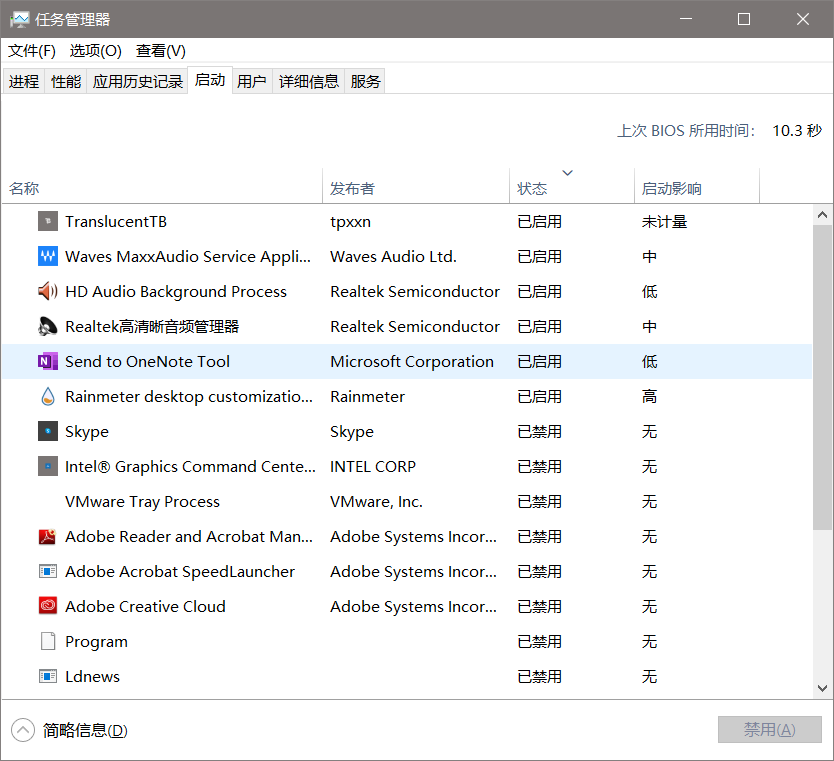Click Skype's 已禁用 status cell
834x761 pixels.
coord(539,431)
